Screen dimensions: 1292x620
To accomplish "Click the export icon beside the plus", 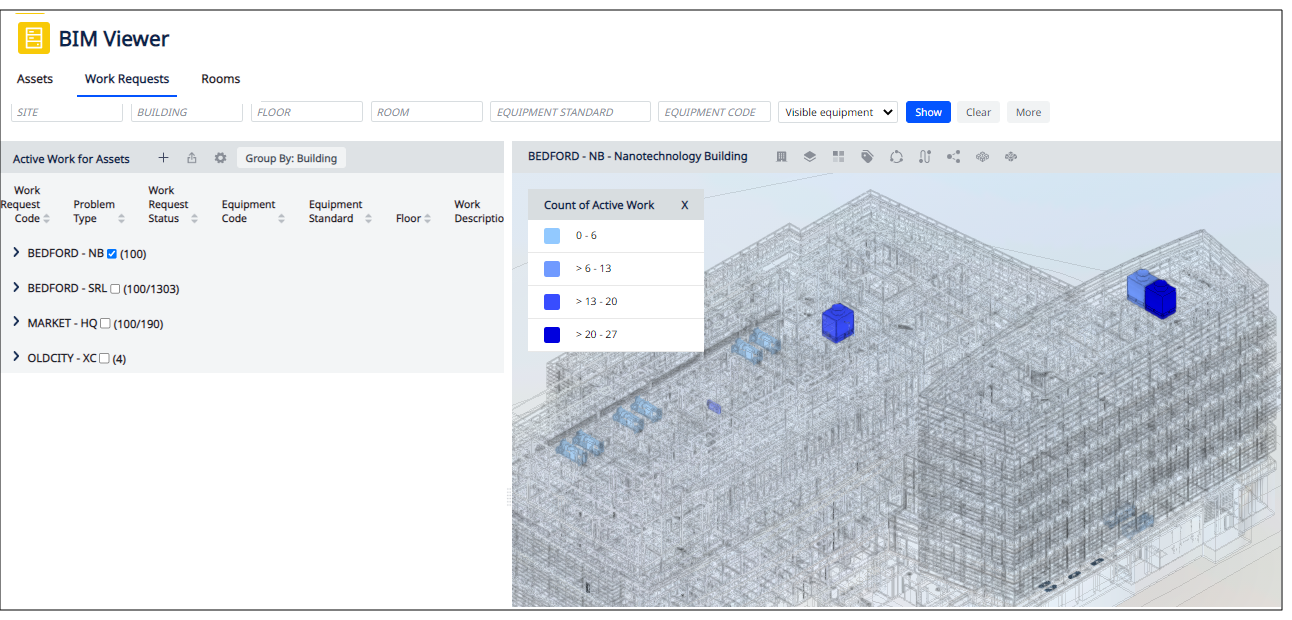I will pos(192,158).
